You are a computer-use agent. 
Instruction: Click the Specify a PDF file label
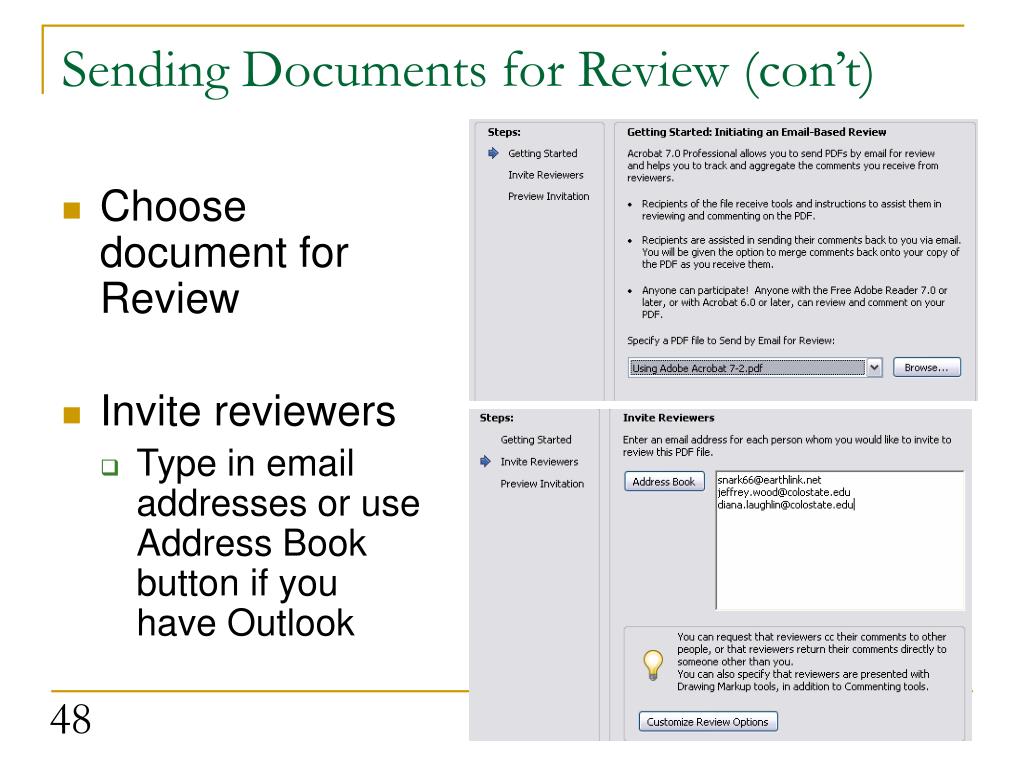(x=731, y=341)
